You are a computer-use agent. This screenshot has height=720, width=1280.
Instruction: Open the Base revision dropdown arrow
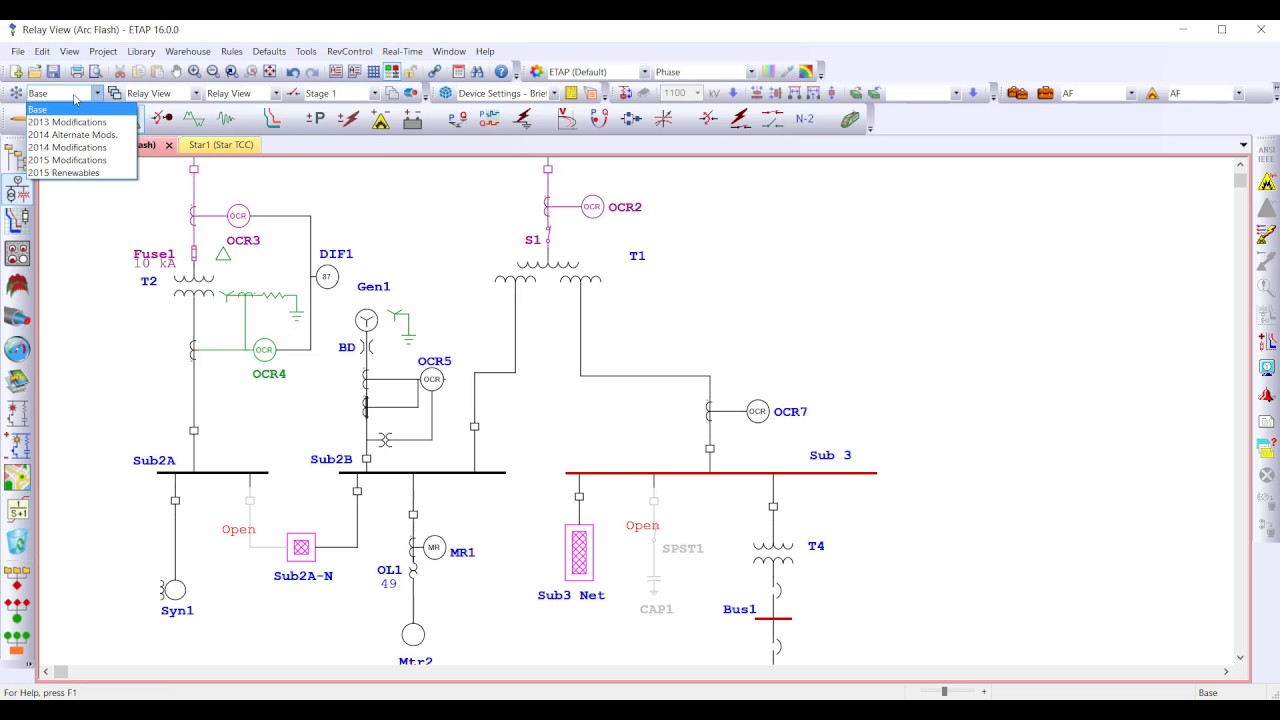click(x=97, y=93)
